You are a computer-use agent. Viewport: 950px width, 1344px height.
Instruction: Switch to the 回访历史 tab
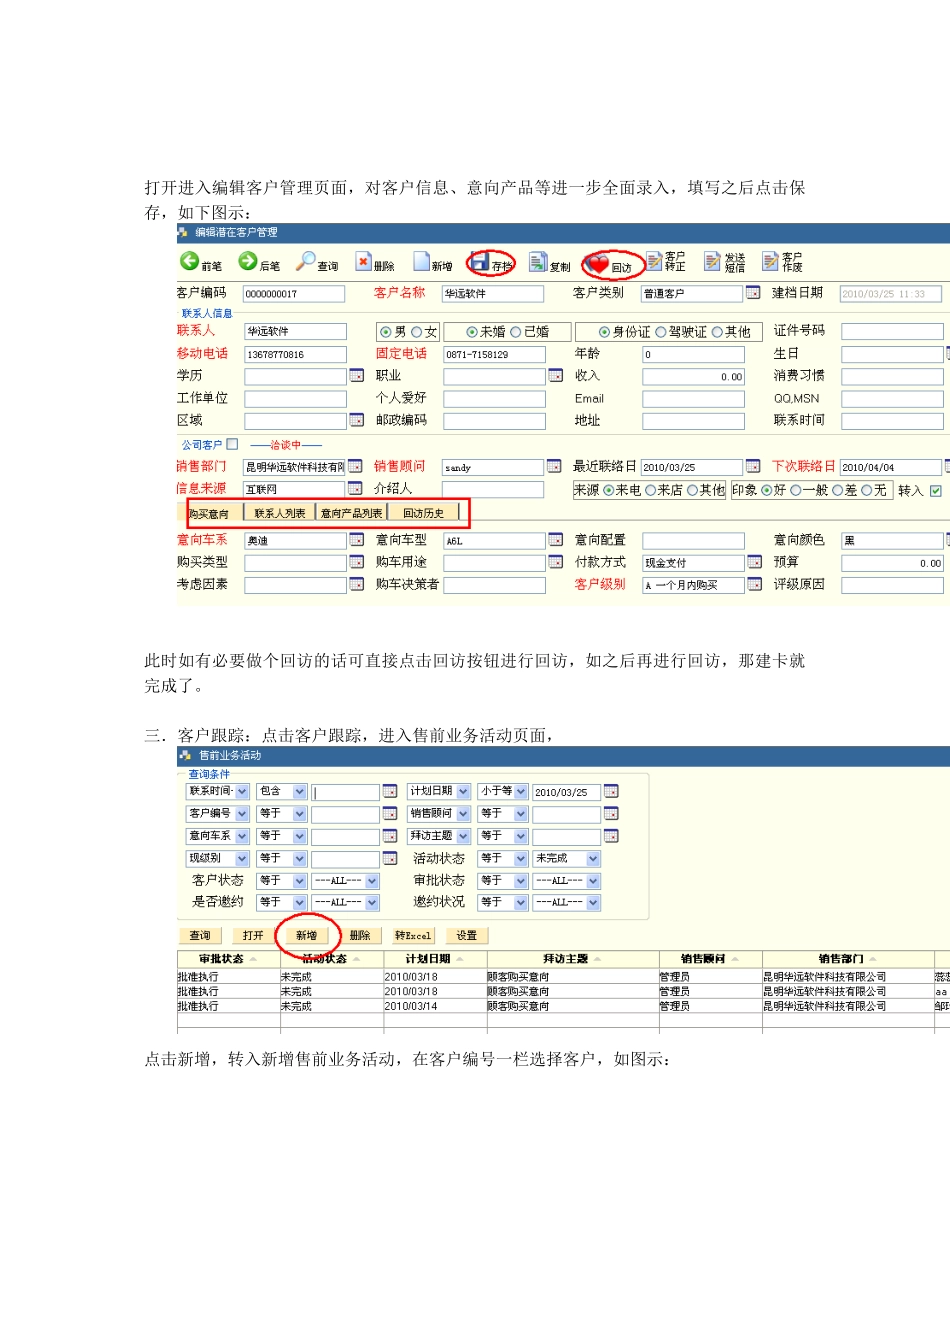(423, 513)
